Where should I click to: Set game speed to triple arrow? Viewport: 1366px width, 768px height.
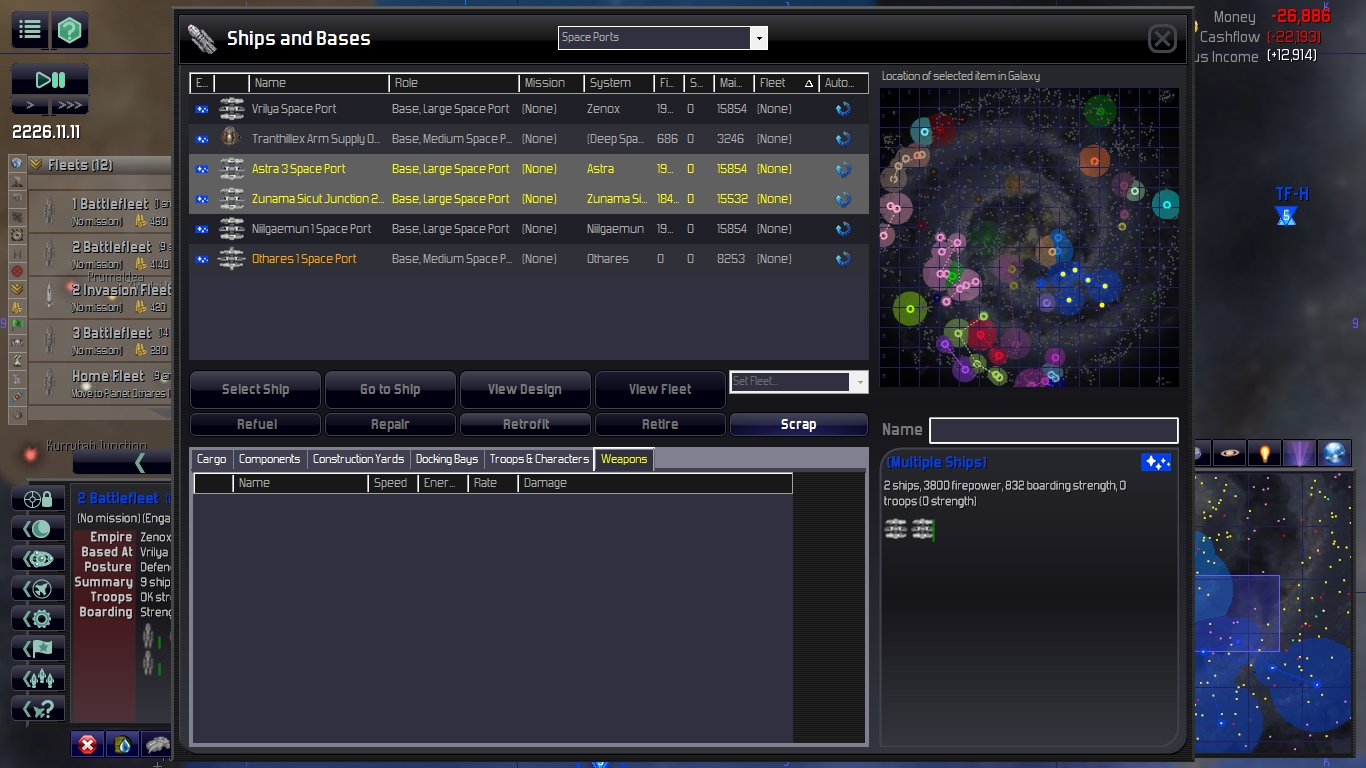tap(69, 105)
